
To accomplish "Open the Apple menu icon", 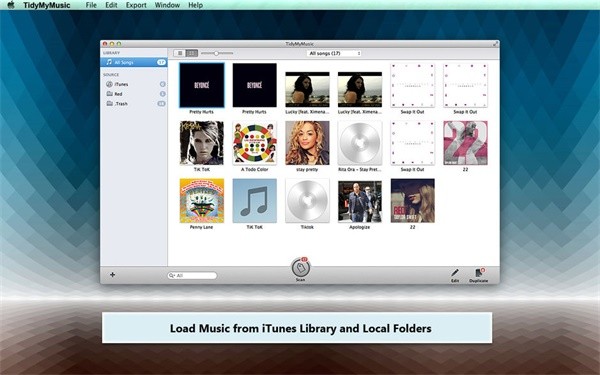I will (11, 5).
